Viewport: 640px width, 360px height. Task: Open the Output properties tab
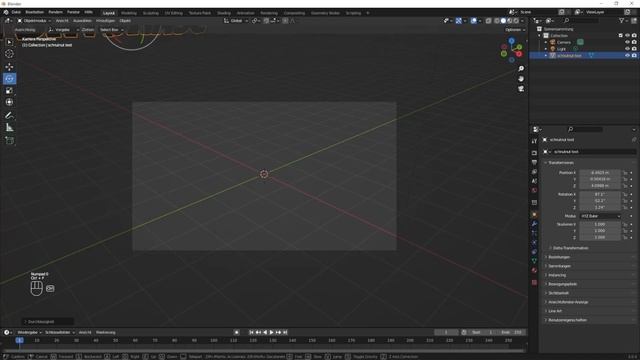pyautogui.click(x=534, y=162)
